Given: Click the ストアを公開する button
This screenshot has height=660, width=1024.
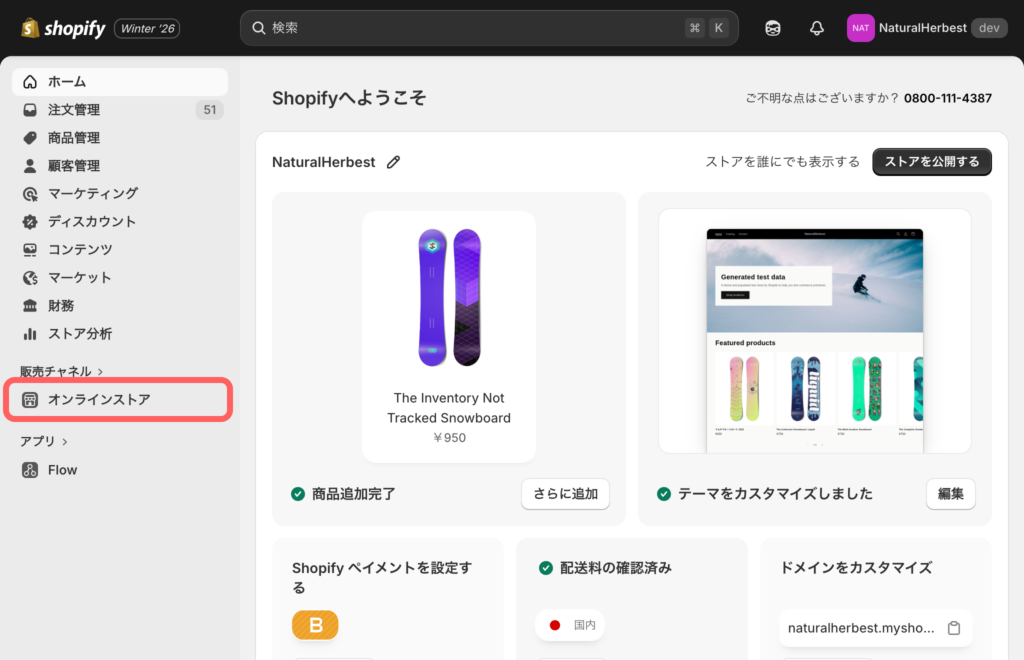Looking at the screenshot, I should [932, 162].
